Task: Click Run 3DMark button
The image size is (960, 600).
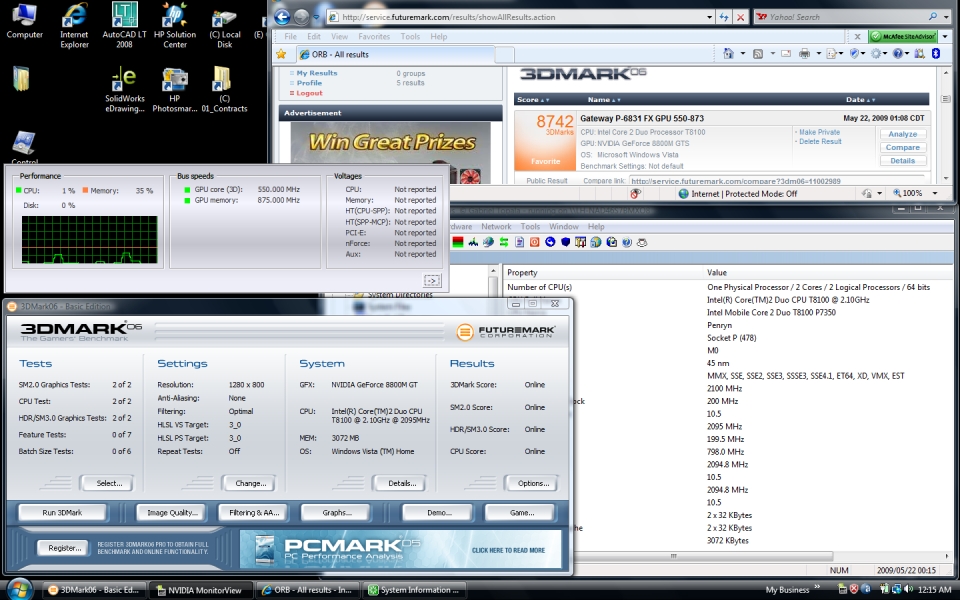Action: point(62,512)
